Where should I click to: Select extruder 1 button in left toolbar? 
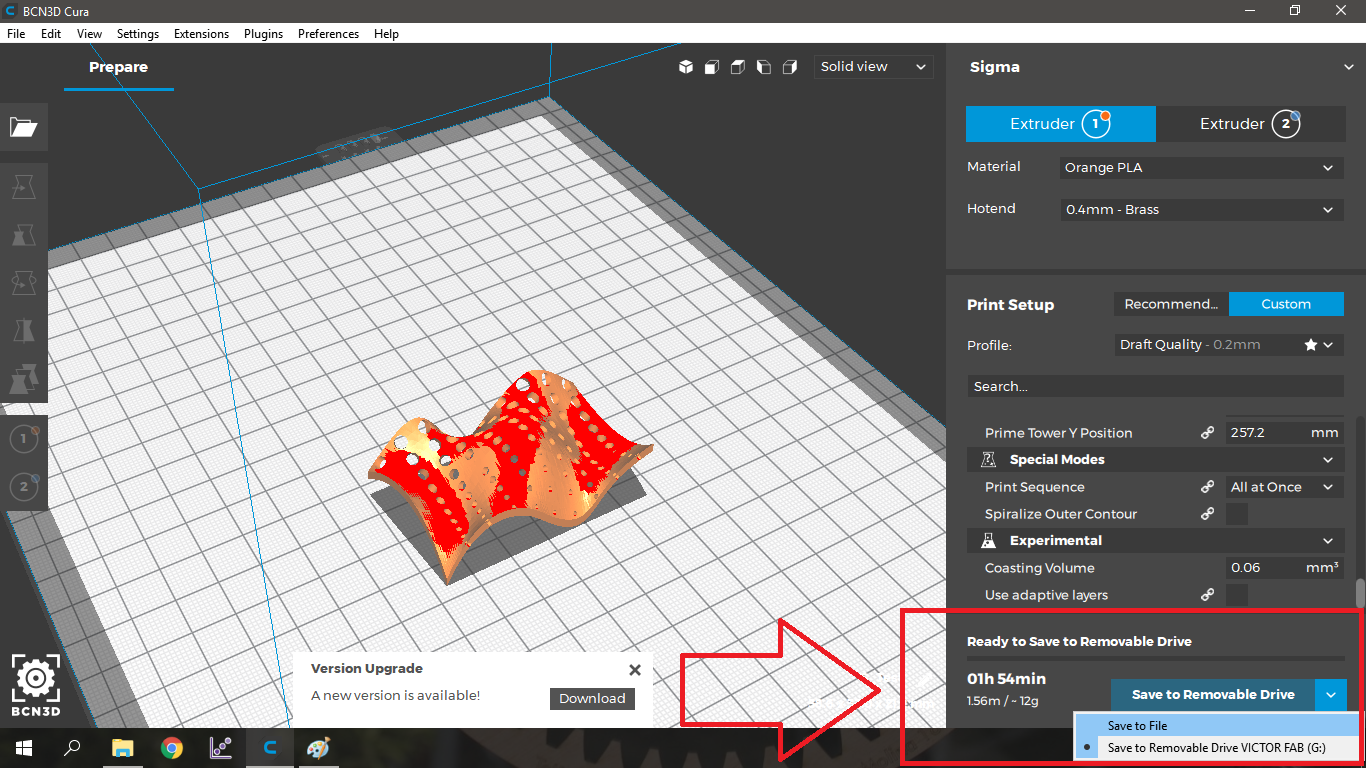[x=23, y=439]
